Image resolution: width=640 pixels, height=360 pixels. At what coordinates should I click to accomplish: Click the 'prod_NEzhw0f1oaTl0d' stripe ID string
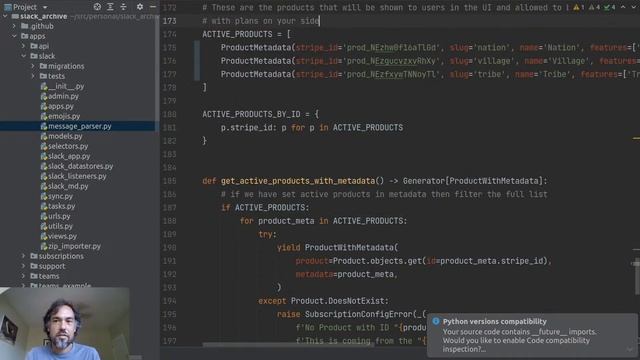tap(393, 48)
